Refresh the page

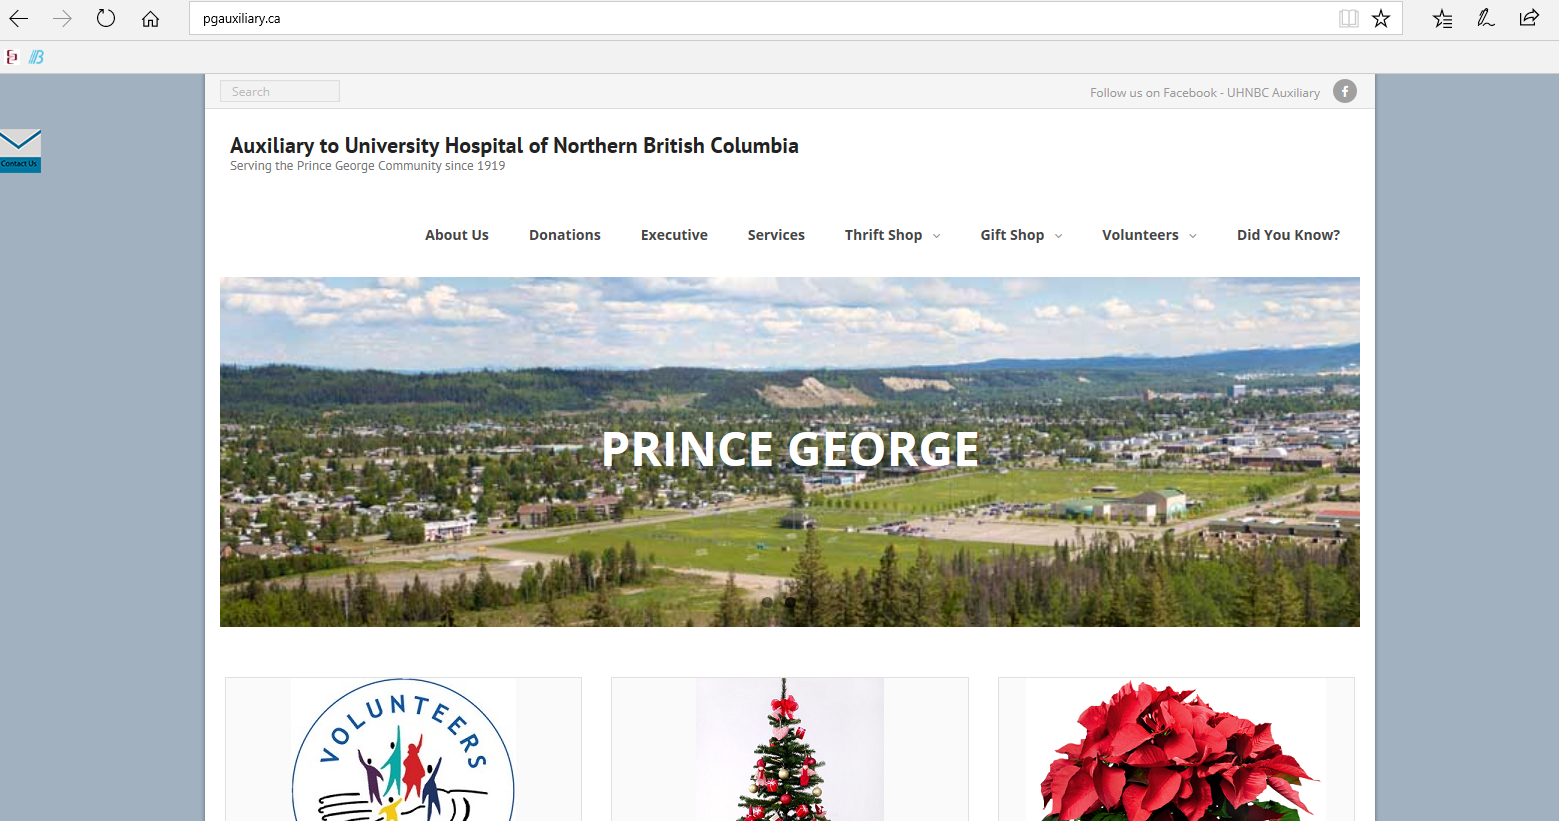[x=106, y=18]
